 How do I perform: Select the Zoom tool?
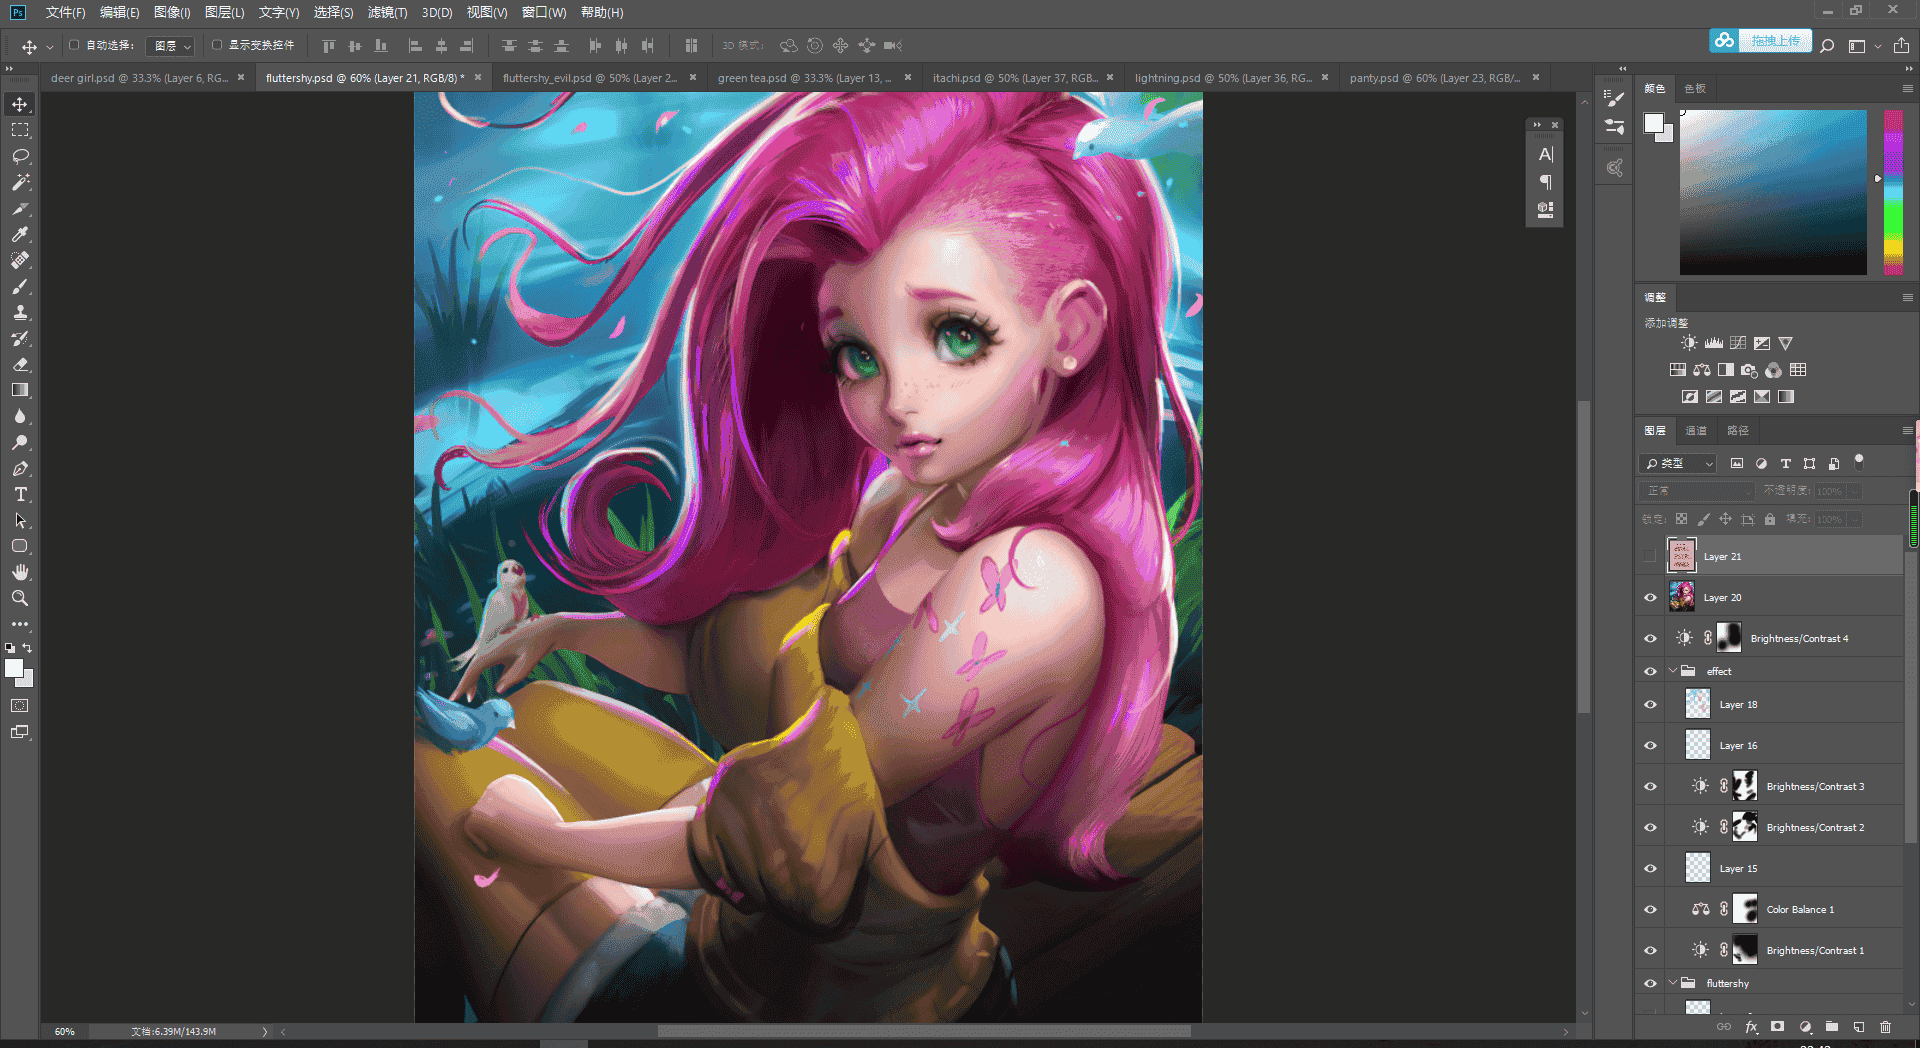(20, 598)
